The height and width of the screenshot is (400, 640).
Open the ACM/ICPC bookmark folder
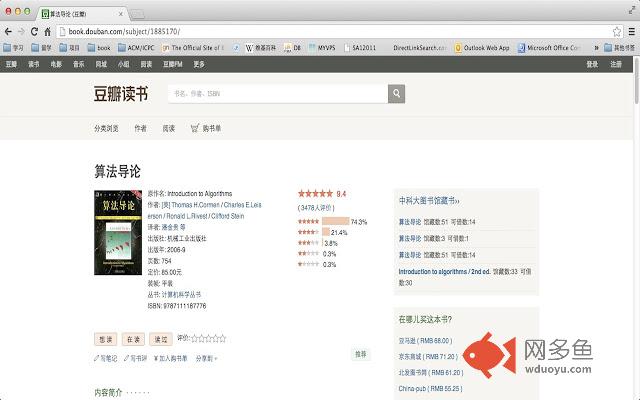coord(136,48)
